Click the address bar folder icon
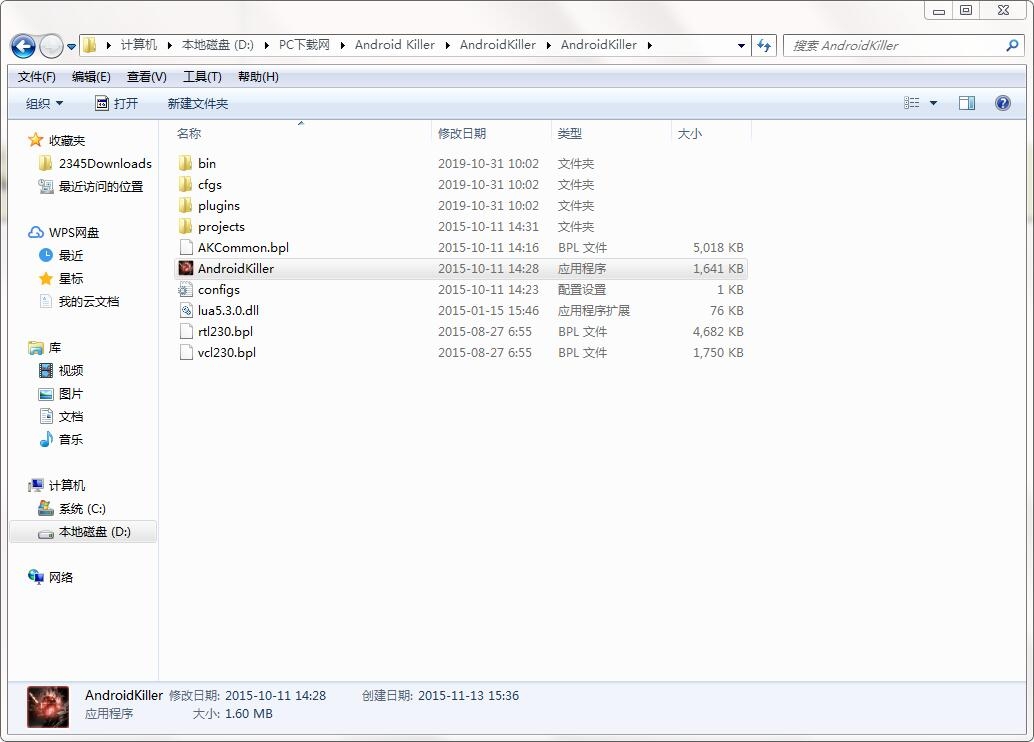This screenshot has height=742, width=1034. point(90,45)
